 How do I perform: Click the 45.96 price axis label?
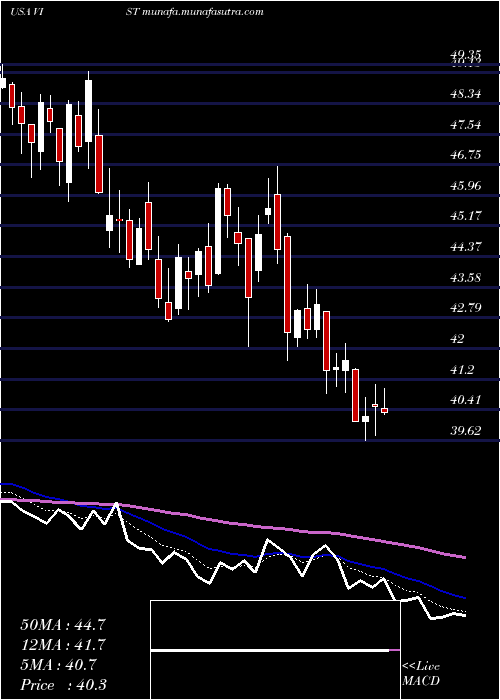[x=467, y=185]
